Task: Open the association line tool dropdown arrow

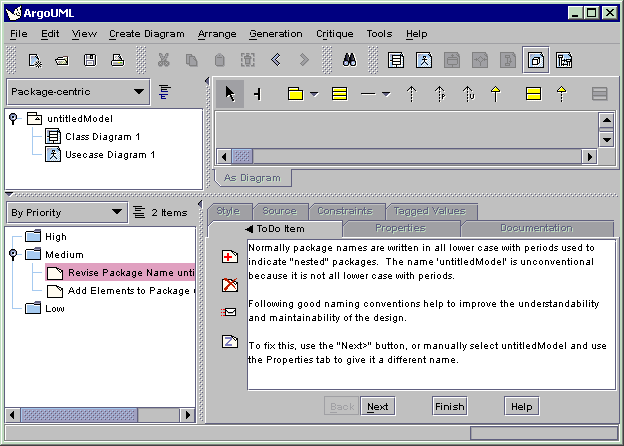Action: (386, 94)
